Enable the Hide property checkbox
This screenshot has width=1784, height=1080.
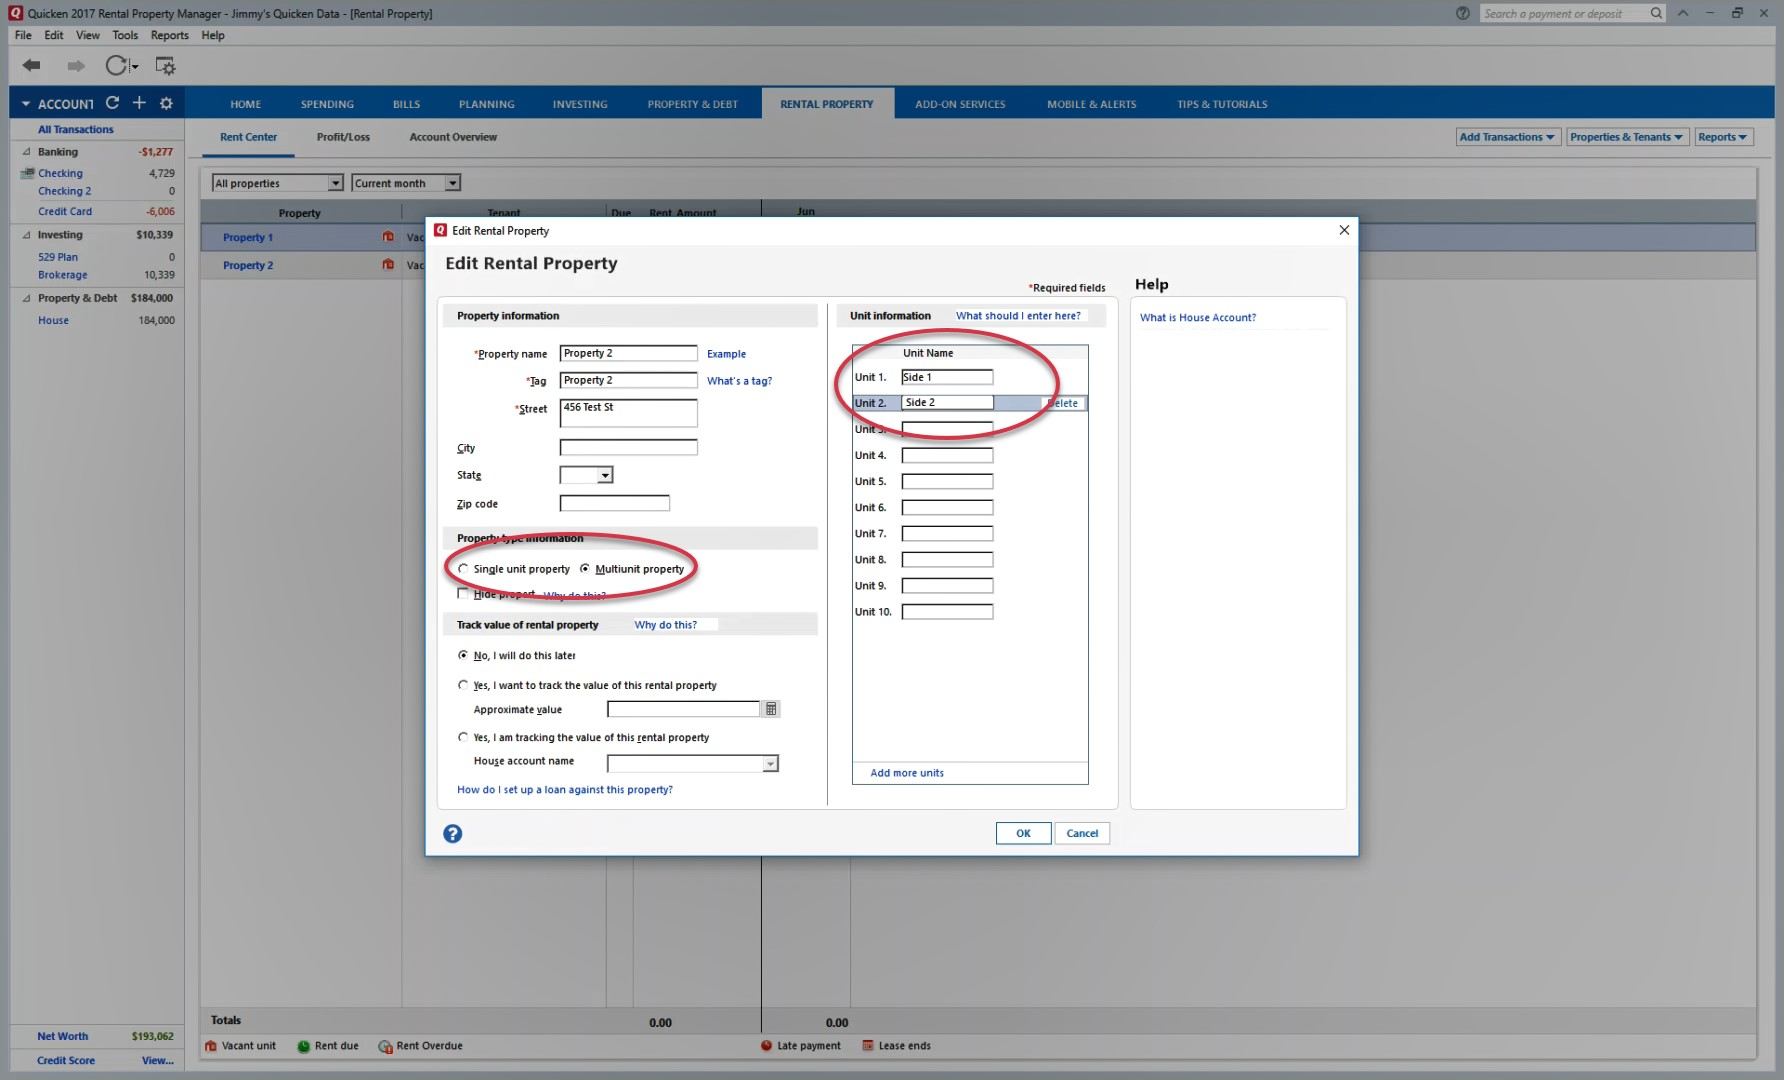coord(463,594)
